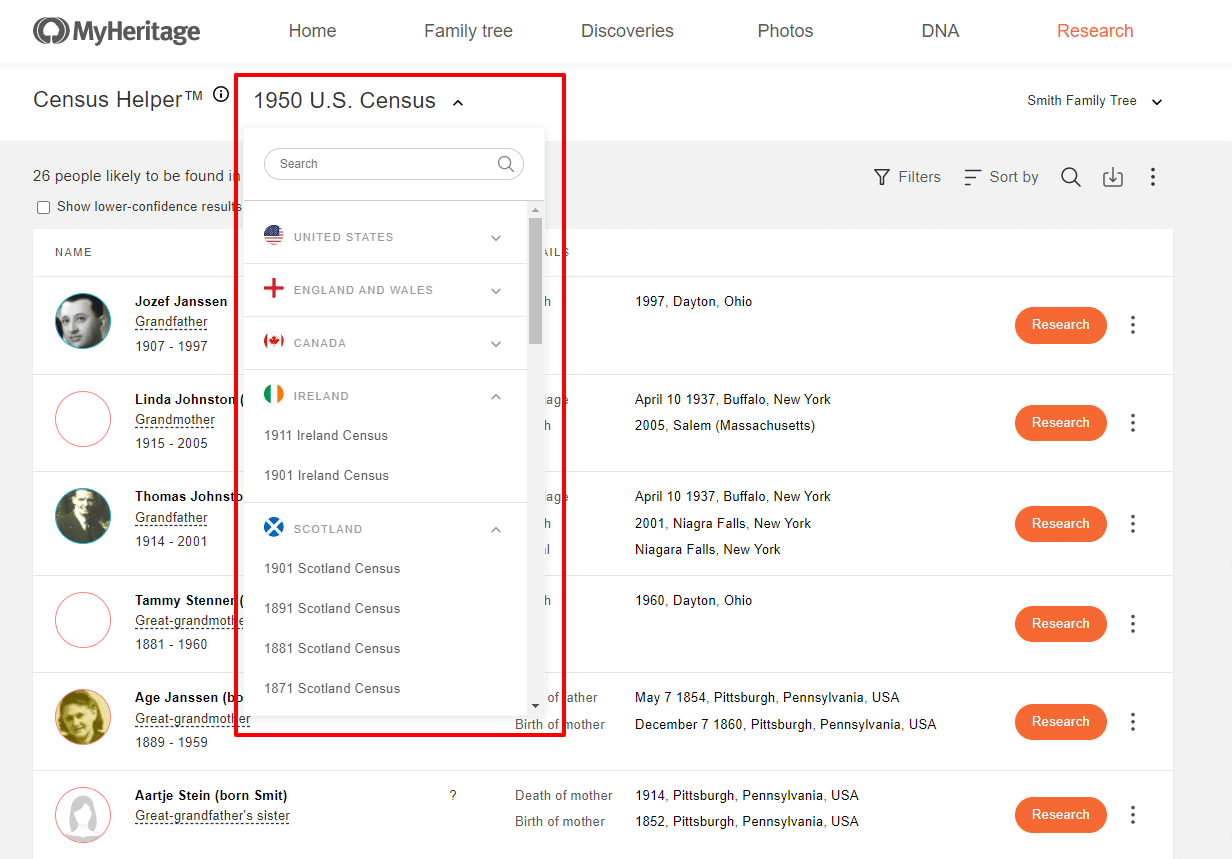
Task: Click the census list scrollbar thumb
Action: 536,281
